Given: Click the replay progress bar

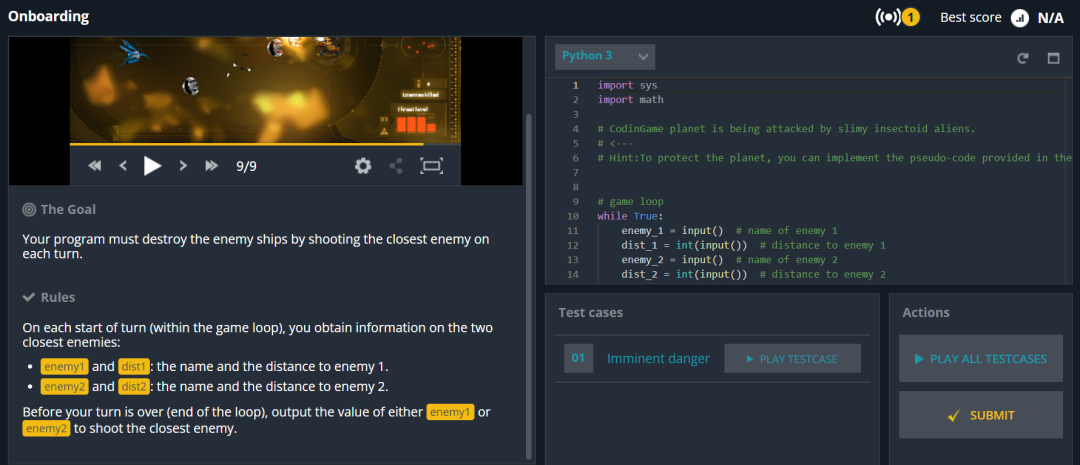Looking at the screenshot, I should [x=265, y=144].
